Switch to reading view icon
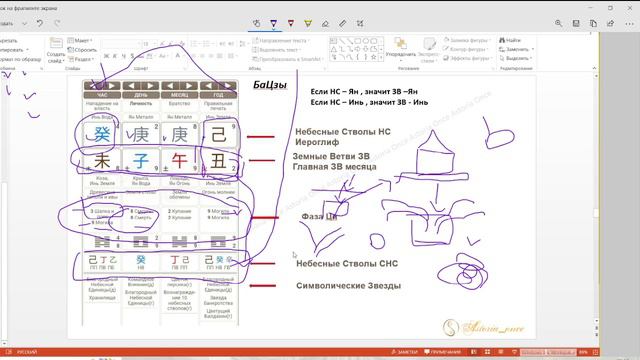Image resolution: width=640 pixels, height=360 pixels. click(501, 352)
